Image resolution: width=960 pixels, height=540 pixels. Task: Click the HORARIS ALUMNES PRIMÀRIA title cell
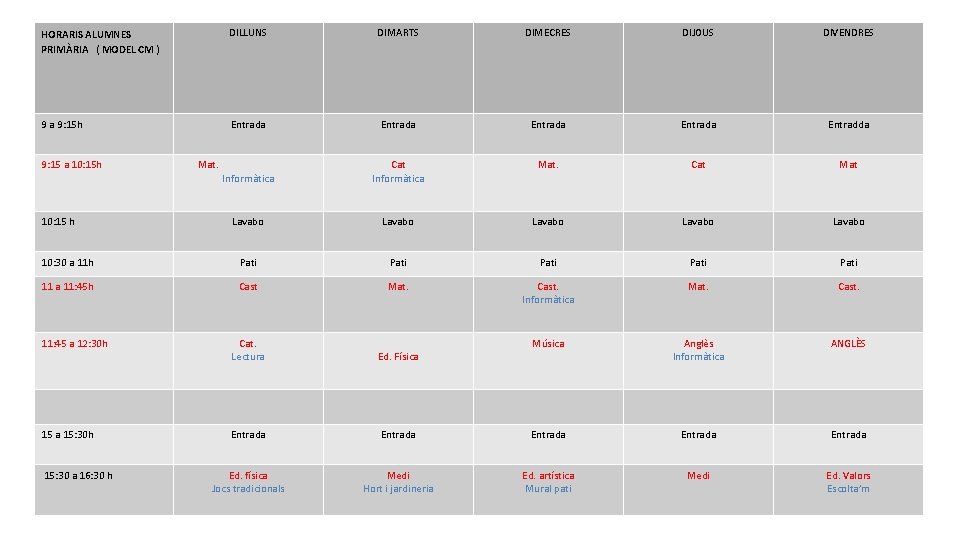point(100,41)
